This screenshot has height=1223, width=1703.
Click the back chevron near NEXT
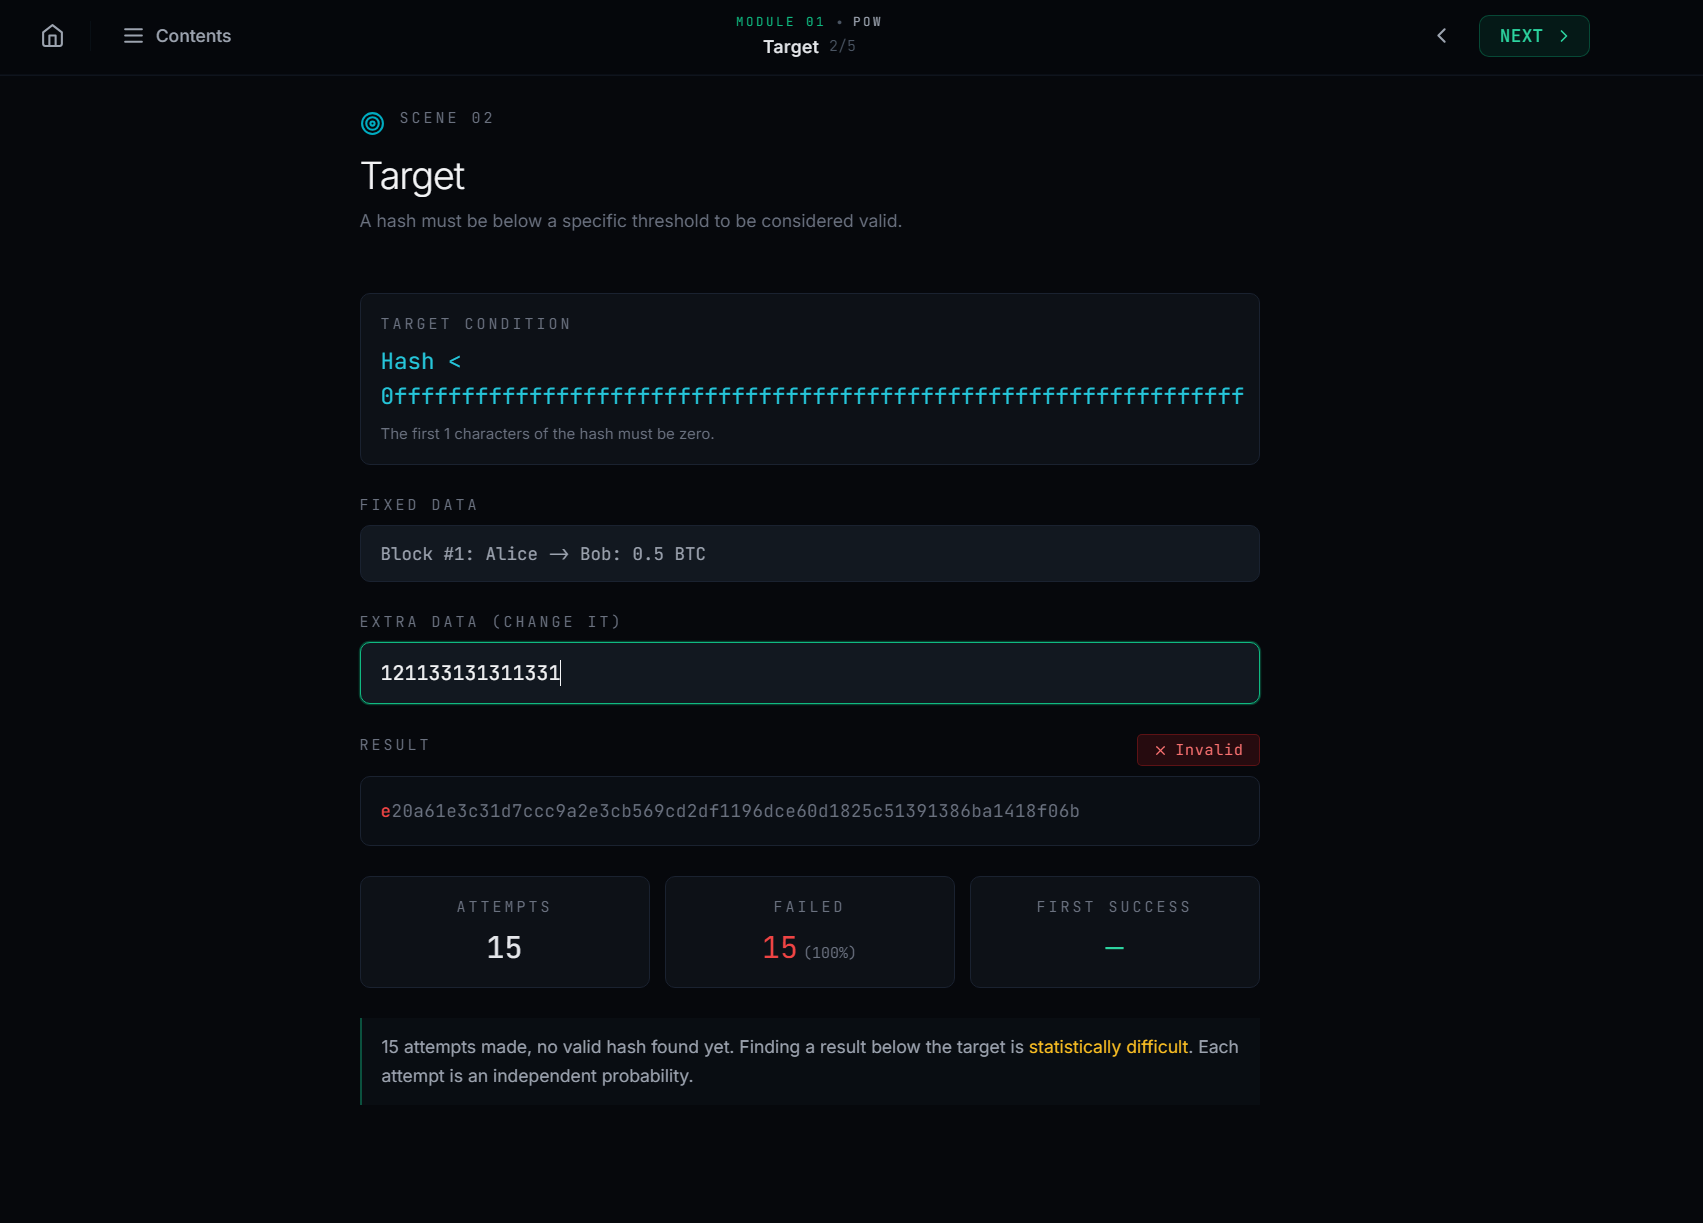(x=1441, y=35)
